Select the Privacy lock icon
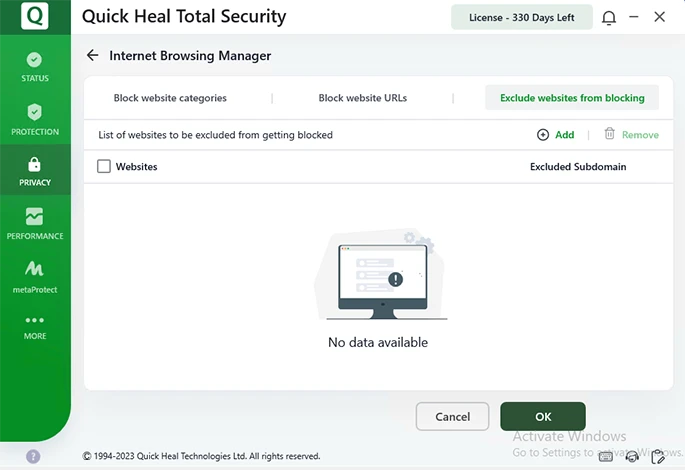Viewport: 685px width, 470px height. pyautogui.click(x=35, y=170)
